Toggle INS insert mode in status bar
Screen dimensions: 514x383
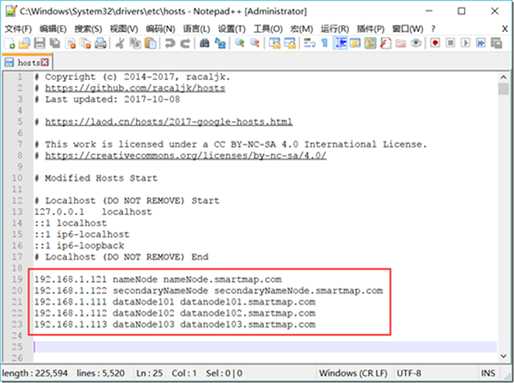click(488, 373)
